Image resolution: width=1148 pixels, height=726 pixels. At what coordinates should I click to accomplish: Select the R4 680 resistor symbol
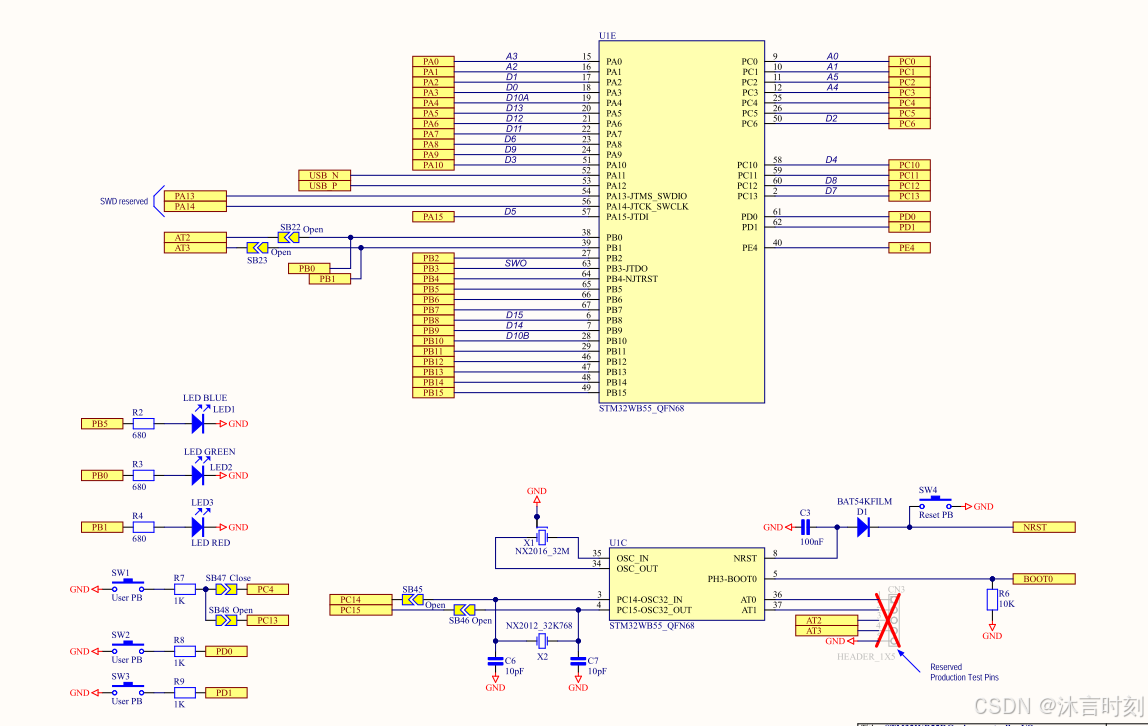click(144, 527)
